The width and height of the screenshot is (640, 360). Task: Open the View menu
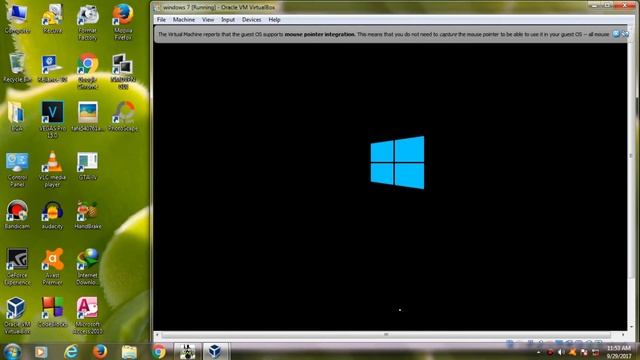coord(208,20)
